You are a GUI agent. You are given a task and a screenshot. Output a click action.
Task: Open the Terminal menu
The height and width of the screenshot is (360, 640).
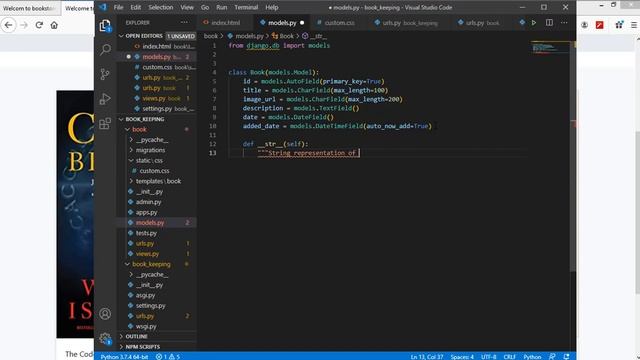(x=246, y=7)
